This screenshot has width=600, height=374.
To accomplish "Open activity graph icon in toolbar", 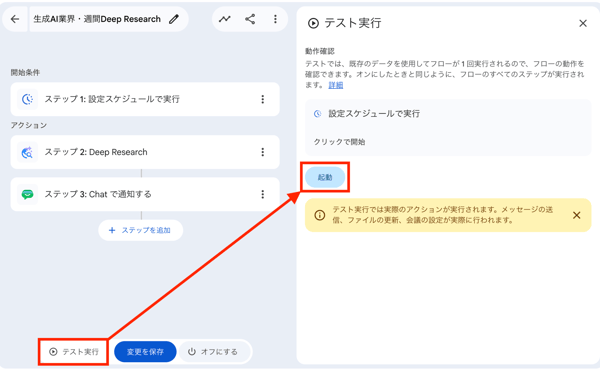I will (x=225, y=19).
